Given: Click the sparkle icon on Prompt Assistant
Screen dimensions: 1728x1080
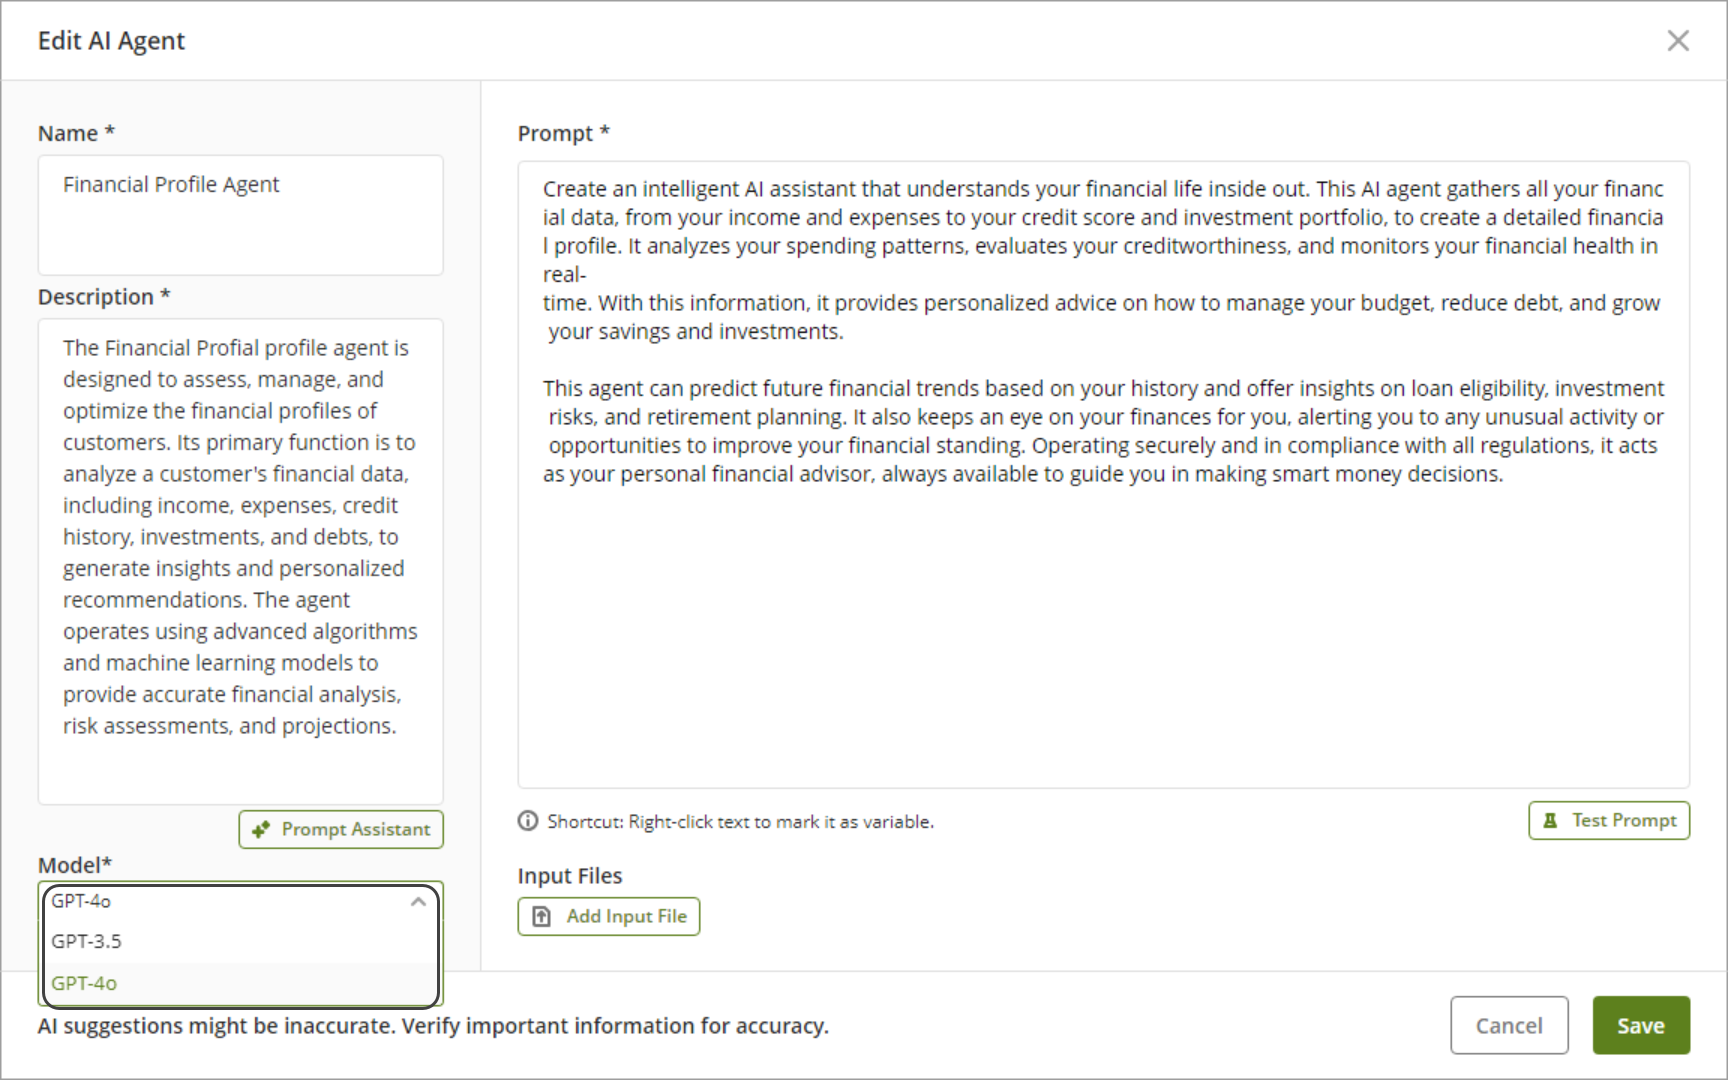Looking at the screenshot, I should pos(261,830).
